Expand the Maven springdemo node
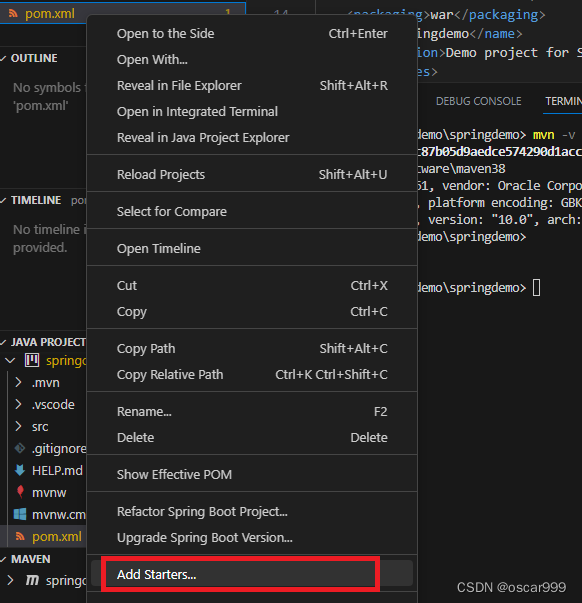 pyautogui.click(x=10, y=580)
